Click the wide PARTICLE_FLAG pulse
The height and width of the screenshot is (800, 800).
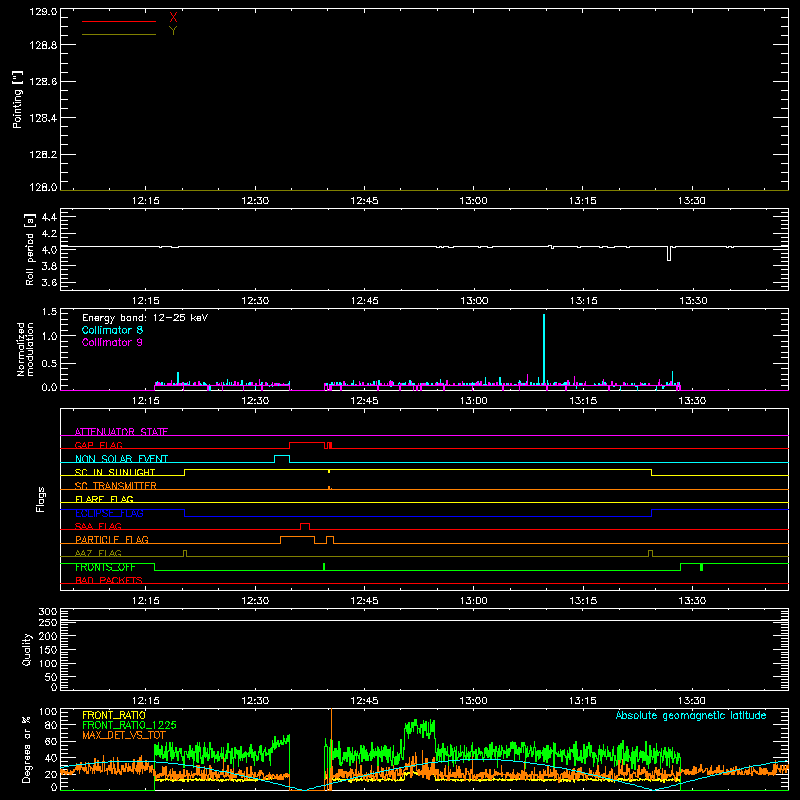pos(297,537)
